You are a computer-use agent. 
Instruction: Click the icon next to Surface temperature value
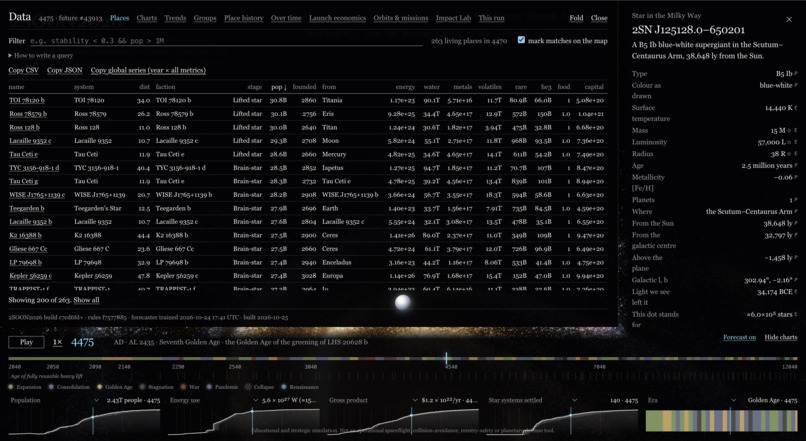796,108
